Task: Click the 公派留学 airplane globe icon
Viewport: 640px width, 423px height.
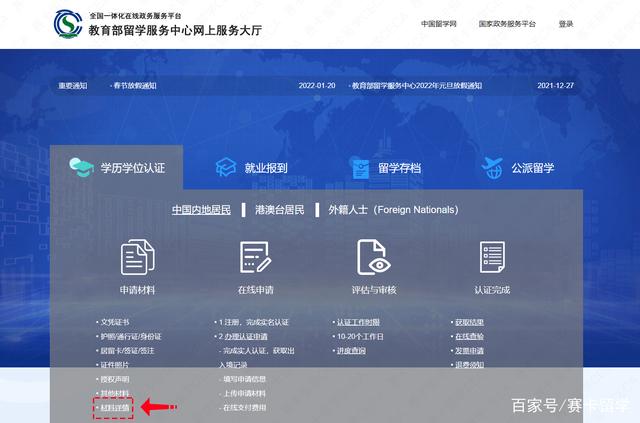Action: 492,168
